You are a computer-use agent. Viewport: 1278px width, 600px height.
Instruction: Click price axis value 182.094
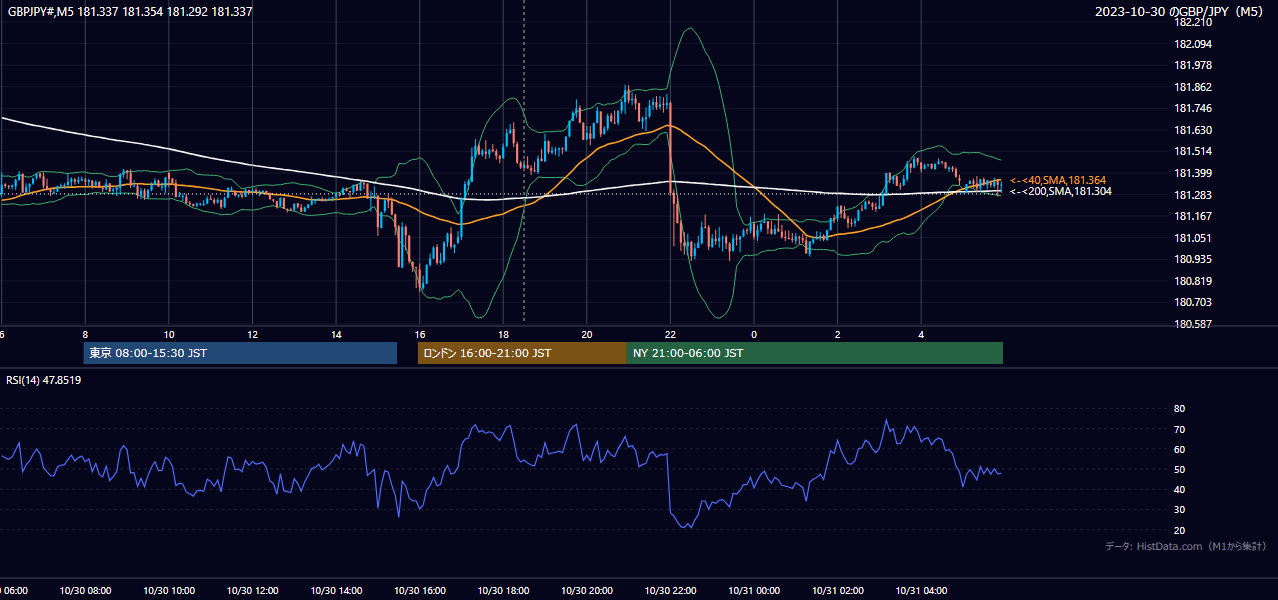point(1193,44)
